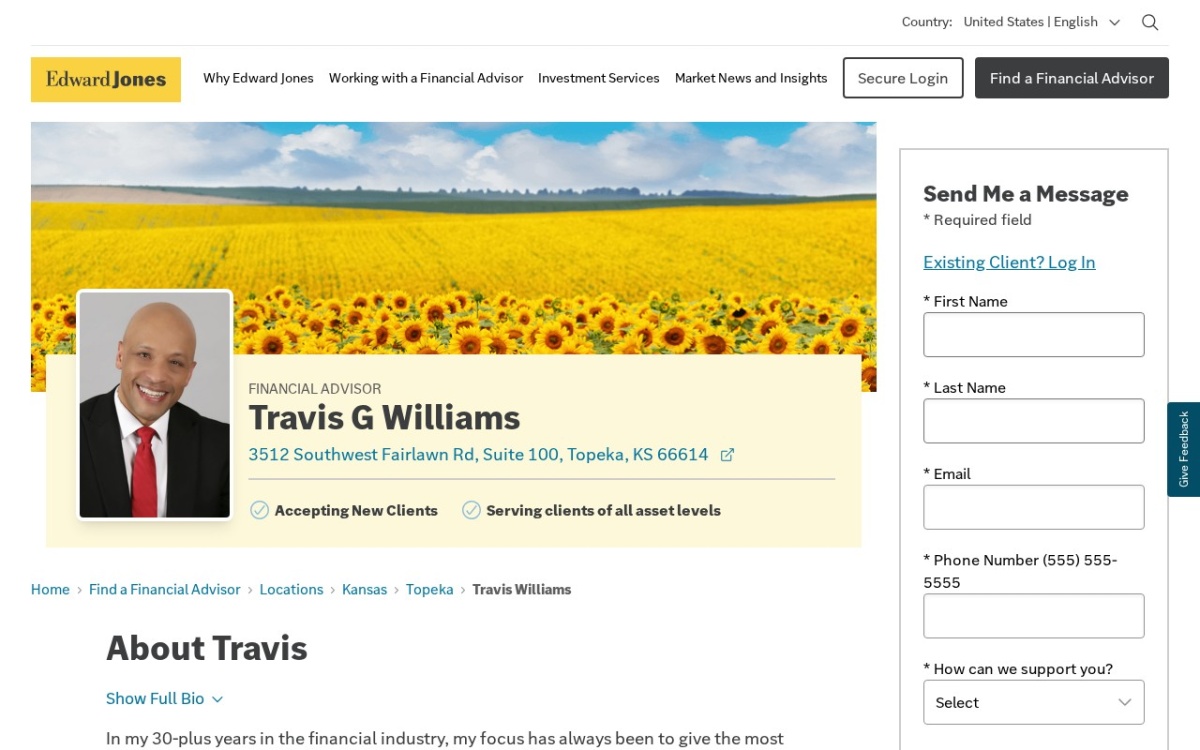
Task: Click Find a Financial Advisor button
Action: [1072, 78]
